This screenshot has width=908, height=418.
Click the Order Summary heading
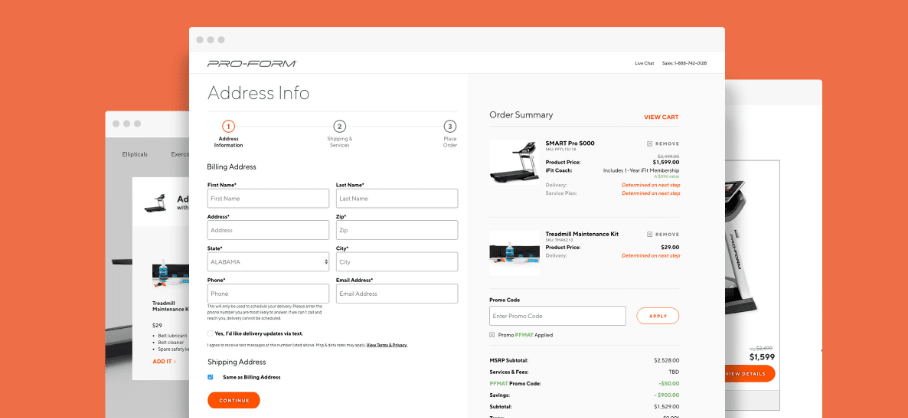tap(521, 115)
